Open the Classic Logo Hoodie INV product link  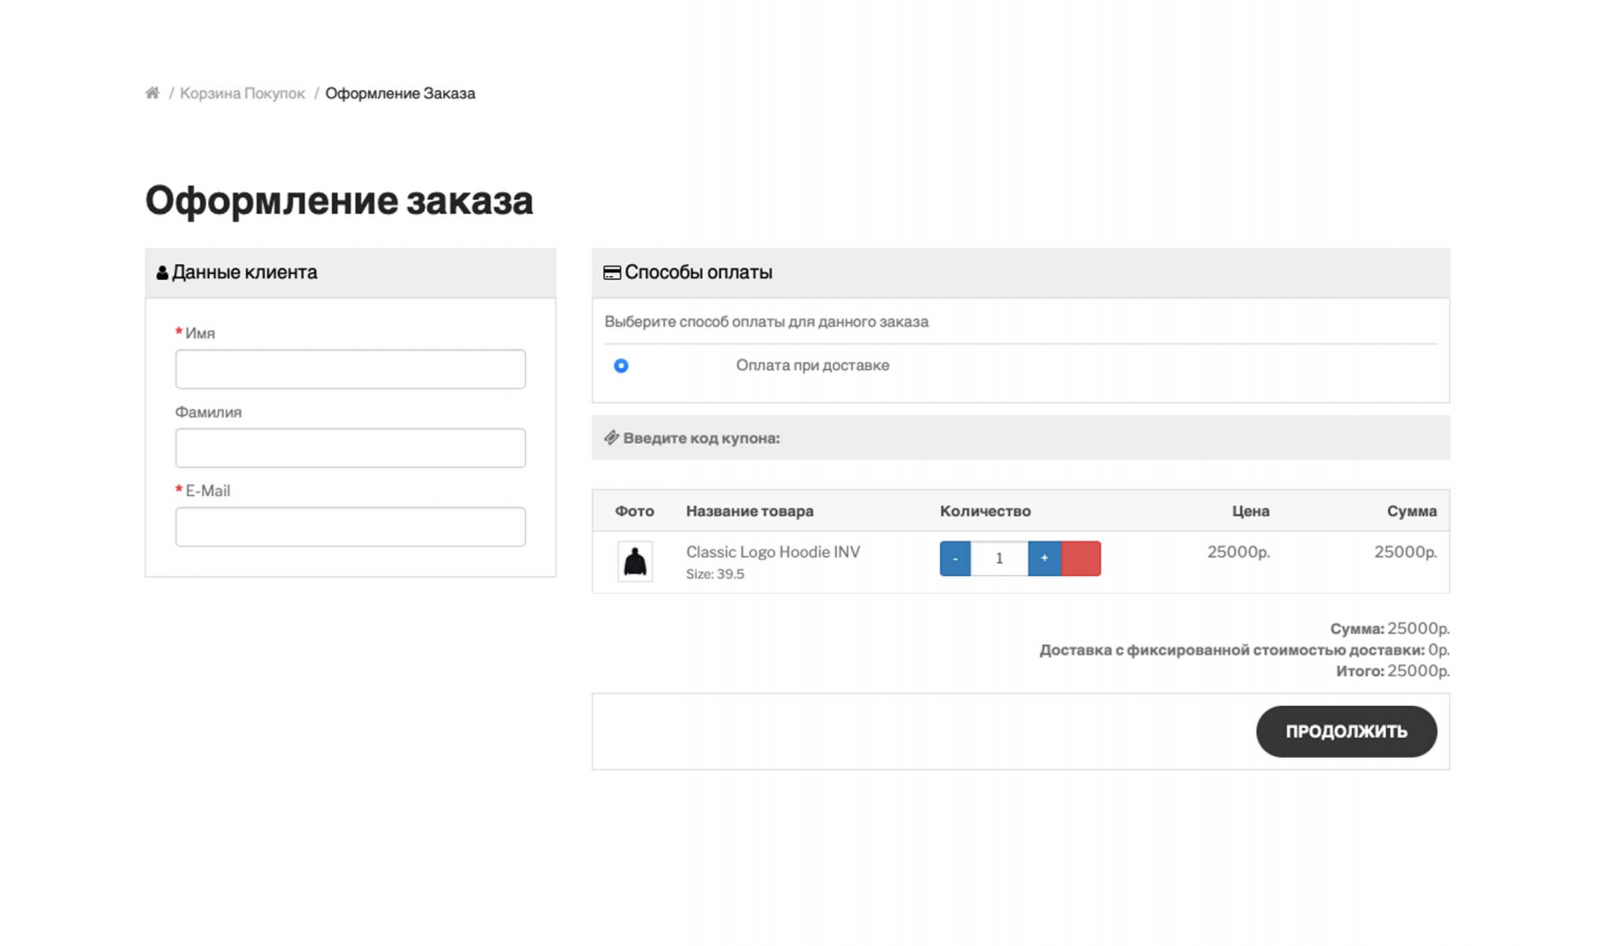pos(773,552)
